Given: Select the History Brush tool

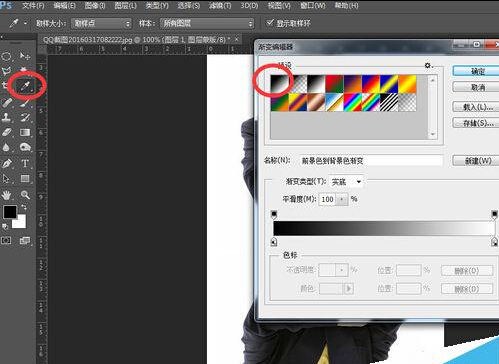Looking at the screenshot, I should pos(25,117).
